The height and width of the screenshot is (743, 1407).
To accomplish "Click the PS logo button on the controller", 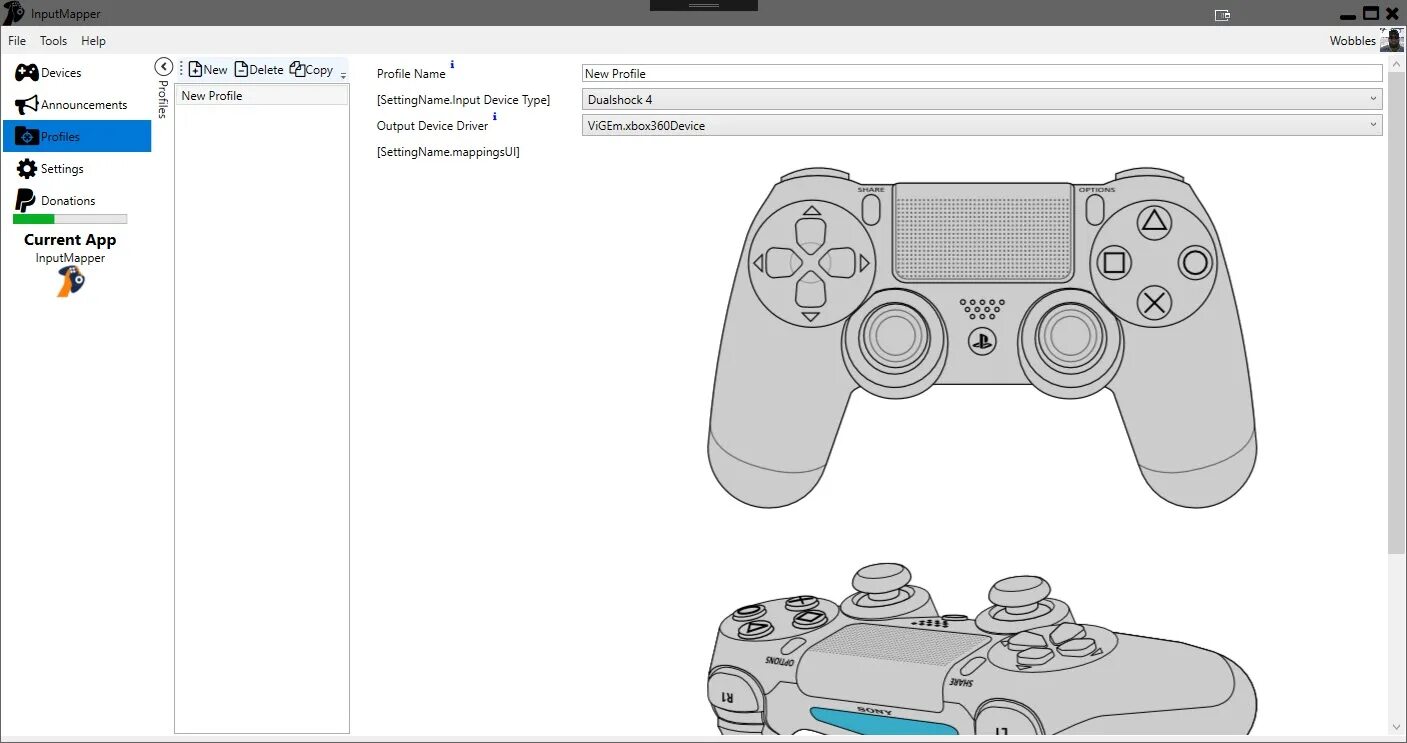I will pos(982,341).
